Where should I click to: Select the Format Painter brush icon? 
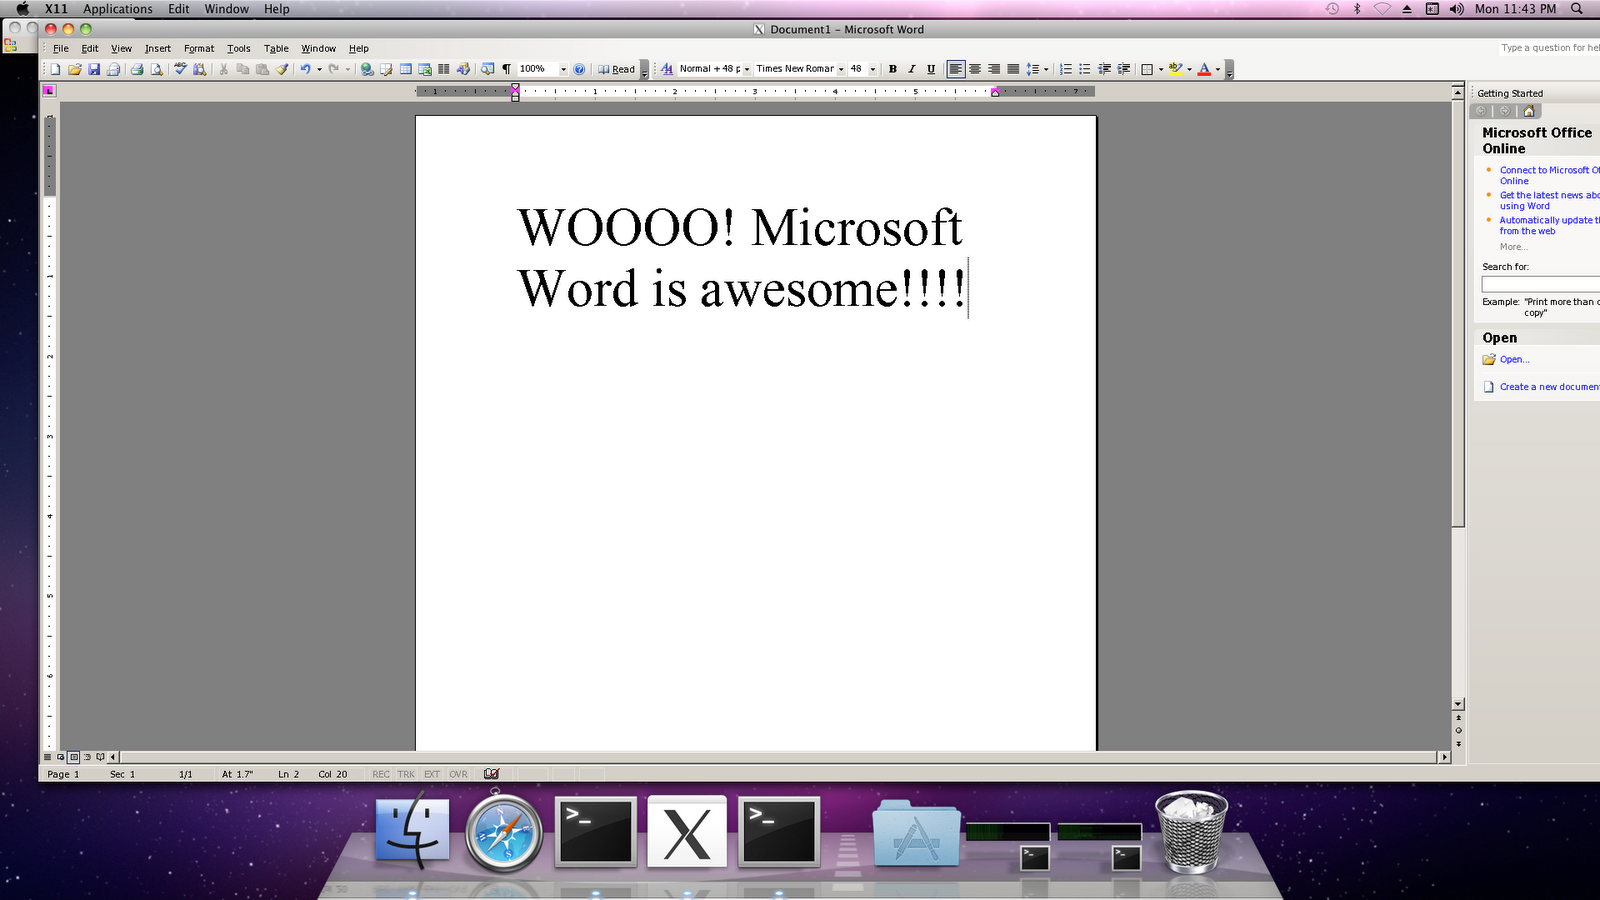click(x=282, y=69)
